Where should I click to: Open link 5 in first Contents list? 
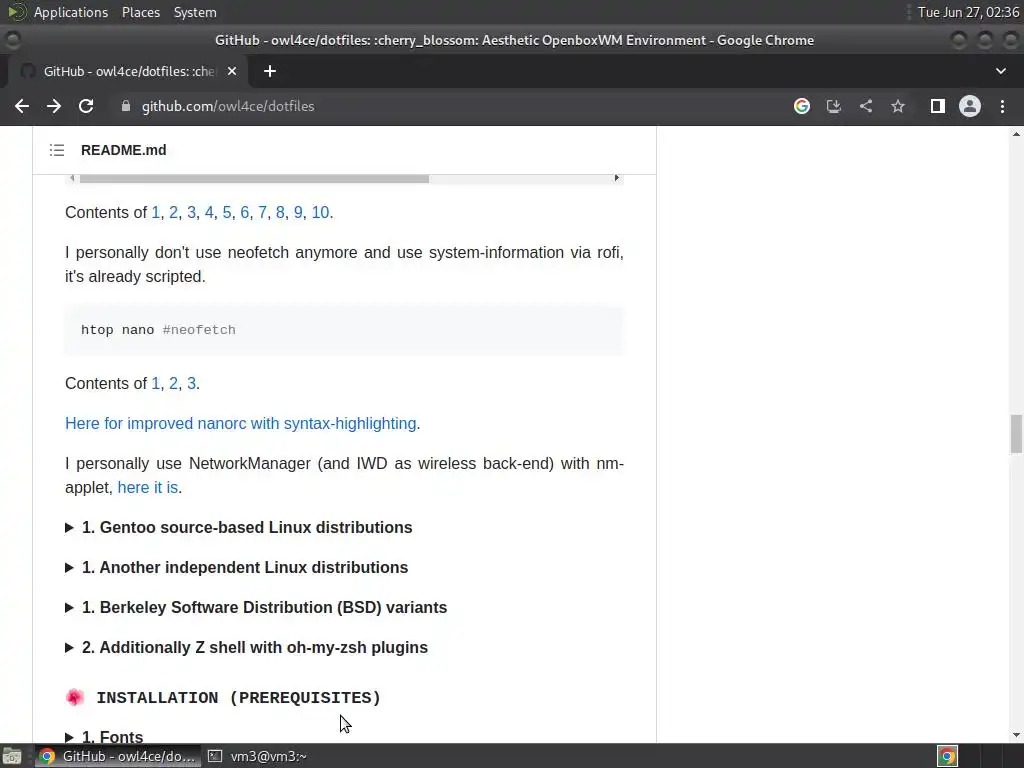coord(227,212)
